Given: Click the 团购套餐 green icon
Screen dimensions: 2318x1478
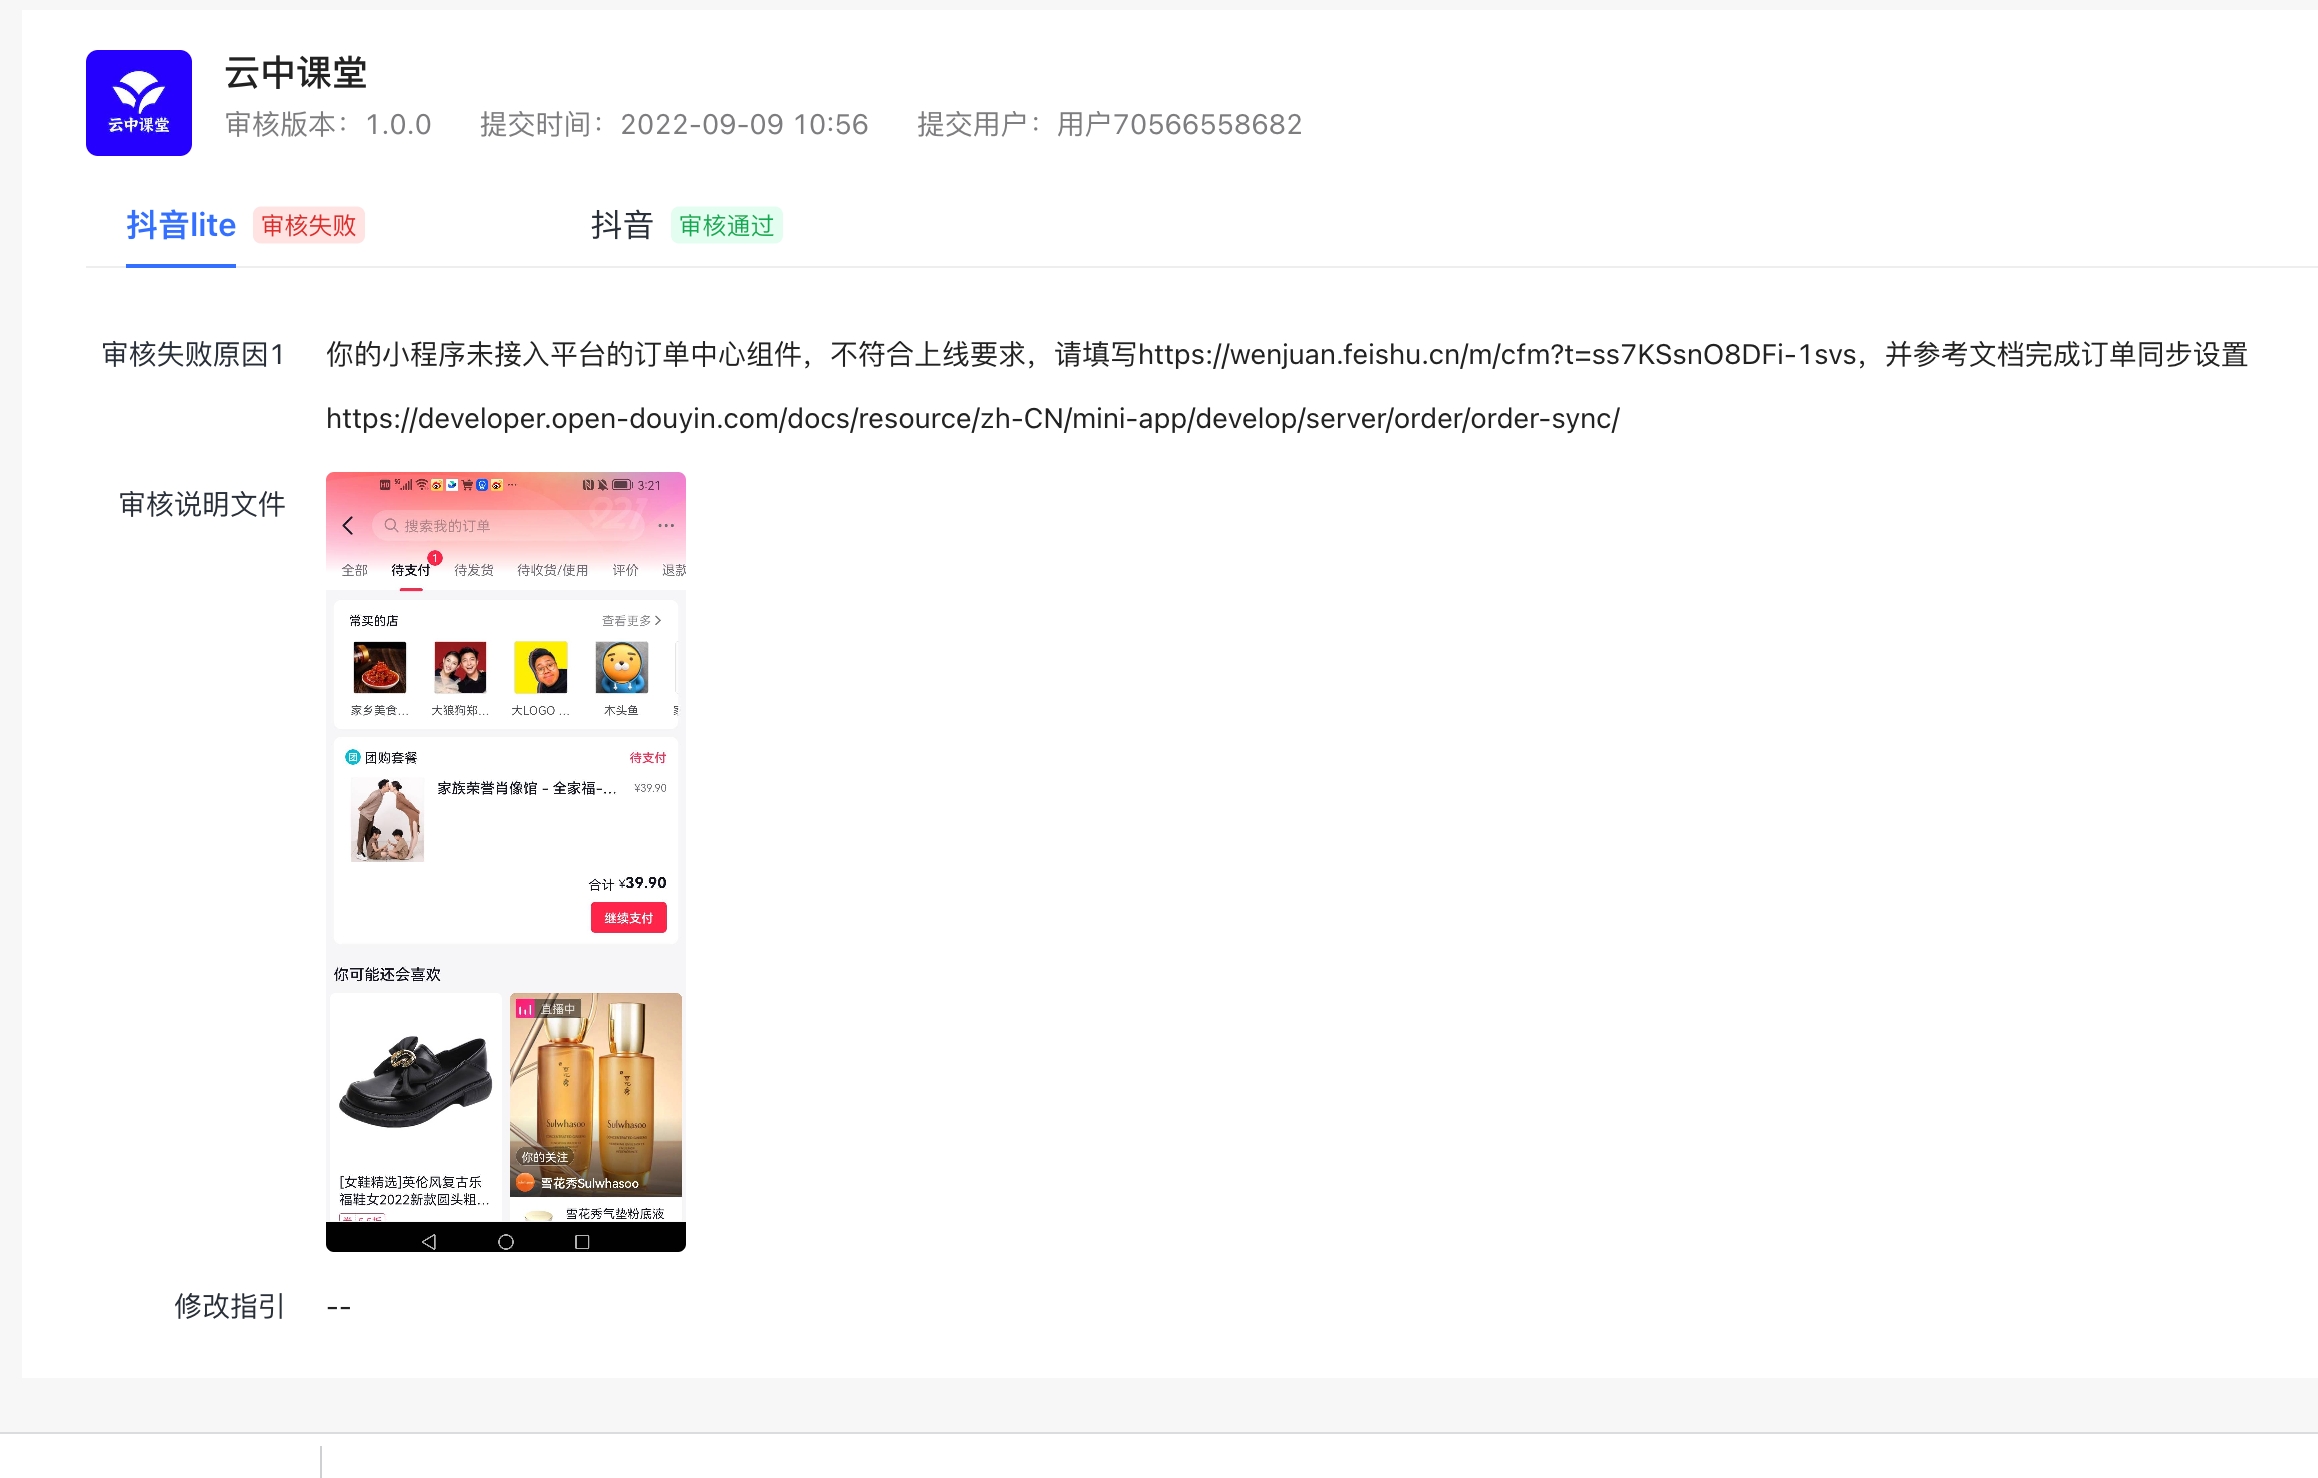Looking at the screenshot, I should [x=352, y=757].
